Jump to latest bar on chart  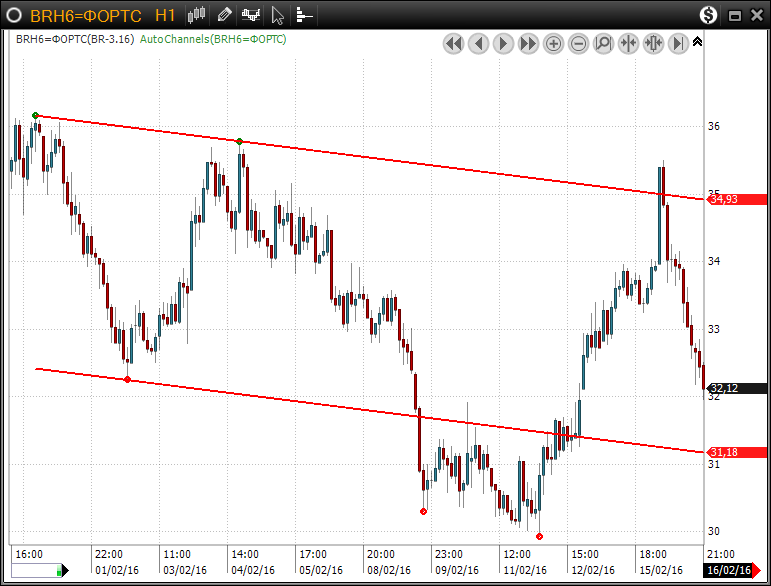[x=679, y=44]
